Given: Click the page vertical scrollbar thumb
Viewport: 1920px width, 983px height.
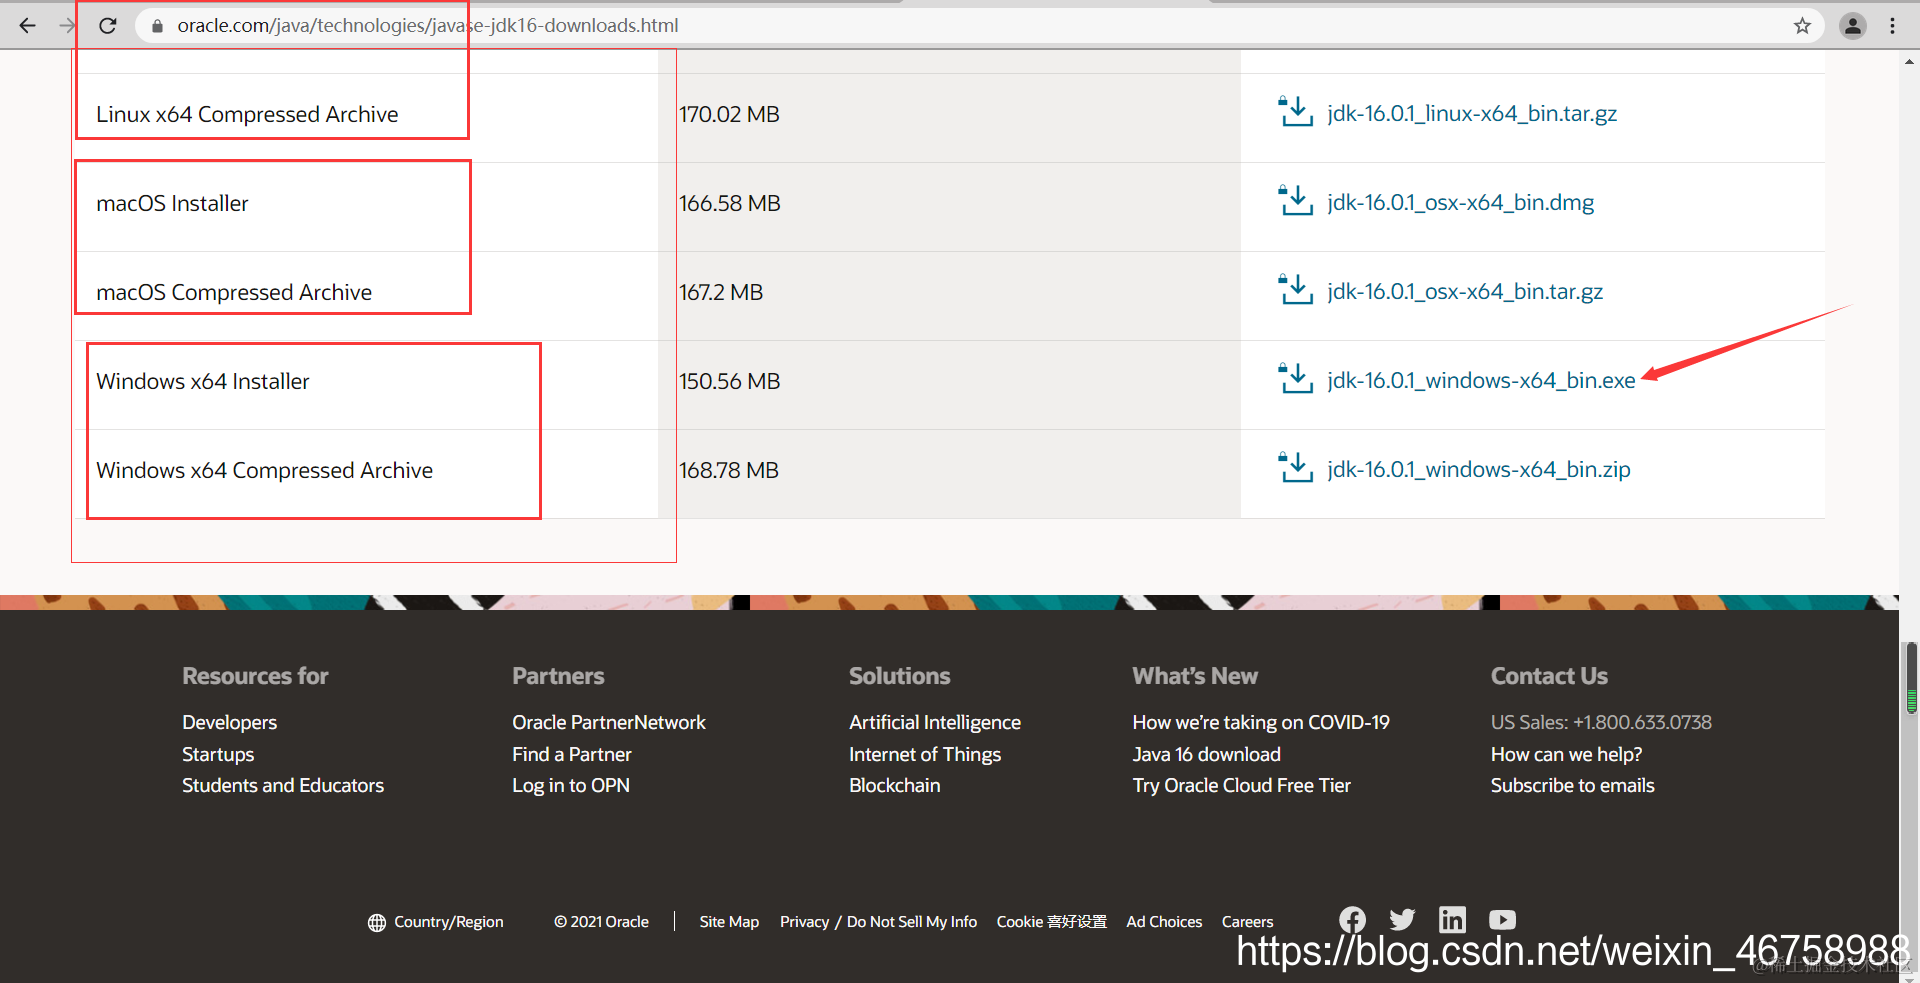Looking at the screenshot, I should [1911, 678].
